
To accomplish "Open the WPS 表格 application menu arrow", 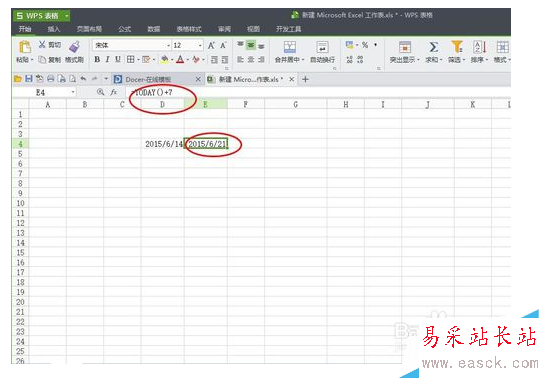I will click(66, 16).
